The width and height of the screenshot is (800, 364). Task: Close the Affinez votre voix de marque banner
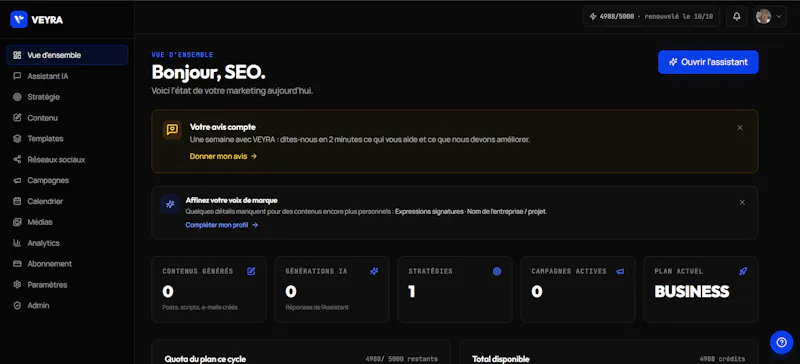point(742,202)
